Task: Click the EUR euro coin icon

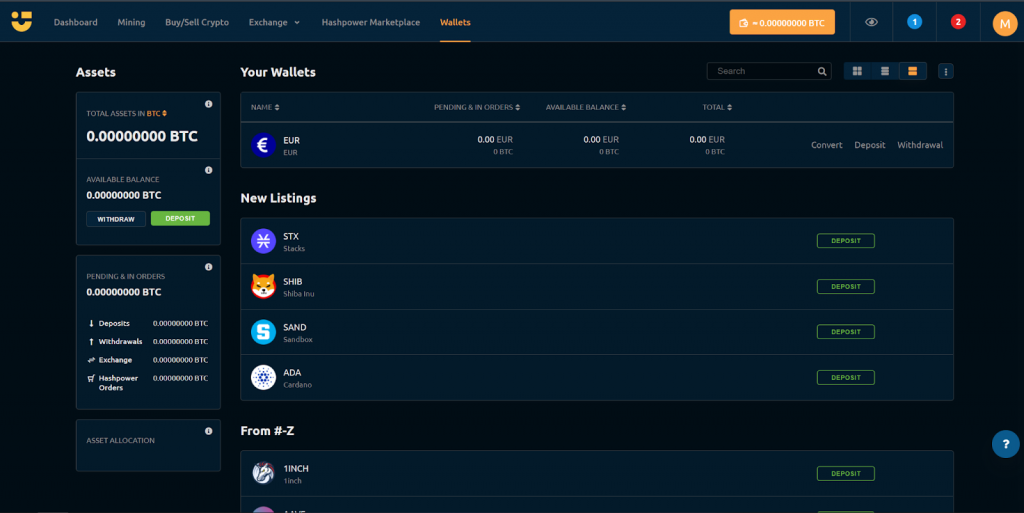Action: [263, 145]
